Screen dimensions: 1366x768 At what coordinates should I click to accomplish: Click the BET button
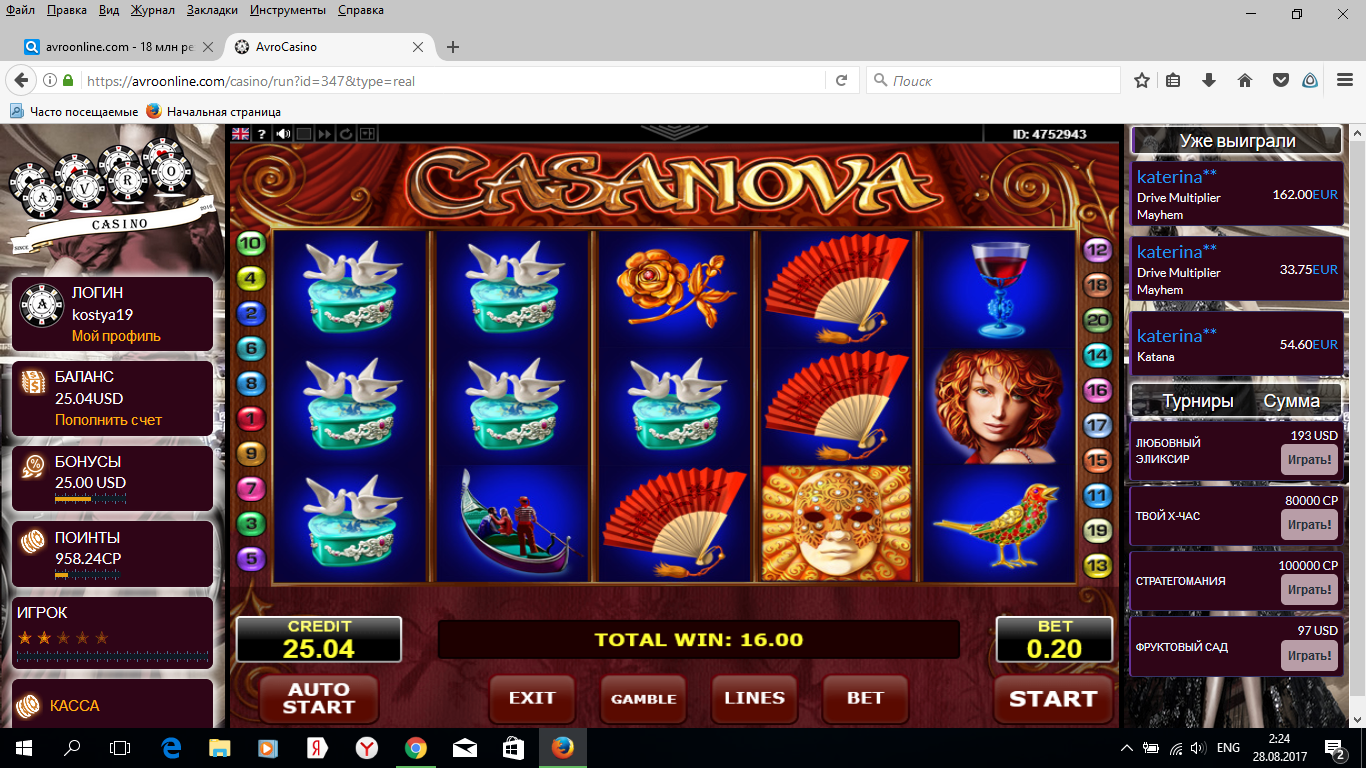tap(865, 698)
